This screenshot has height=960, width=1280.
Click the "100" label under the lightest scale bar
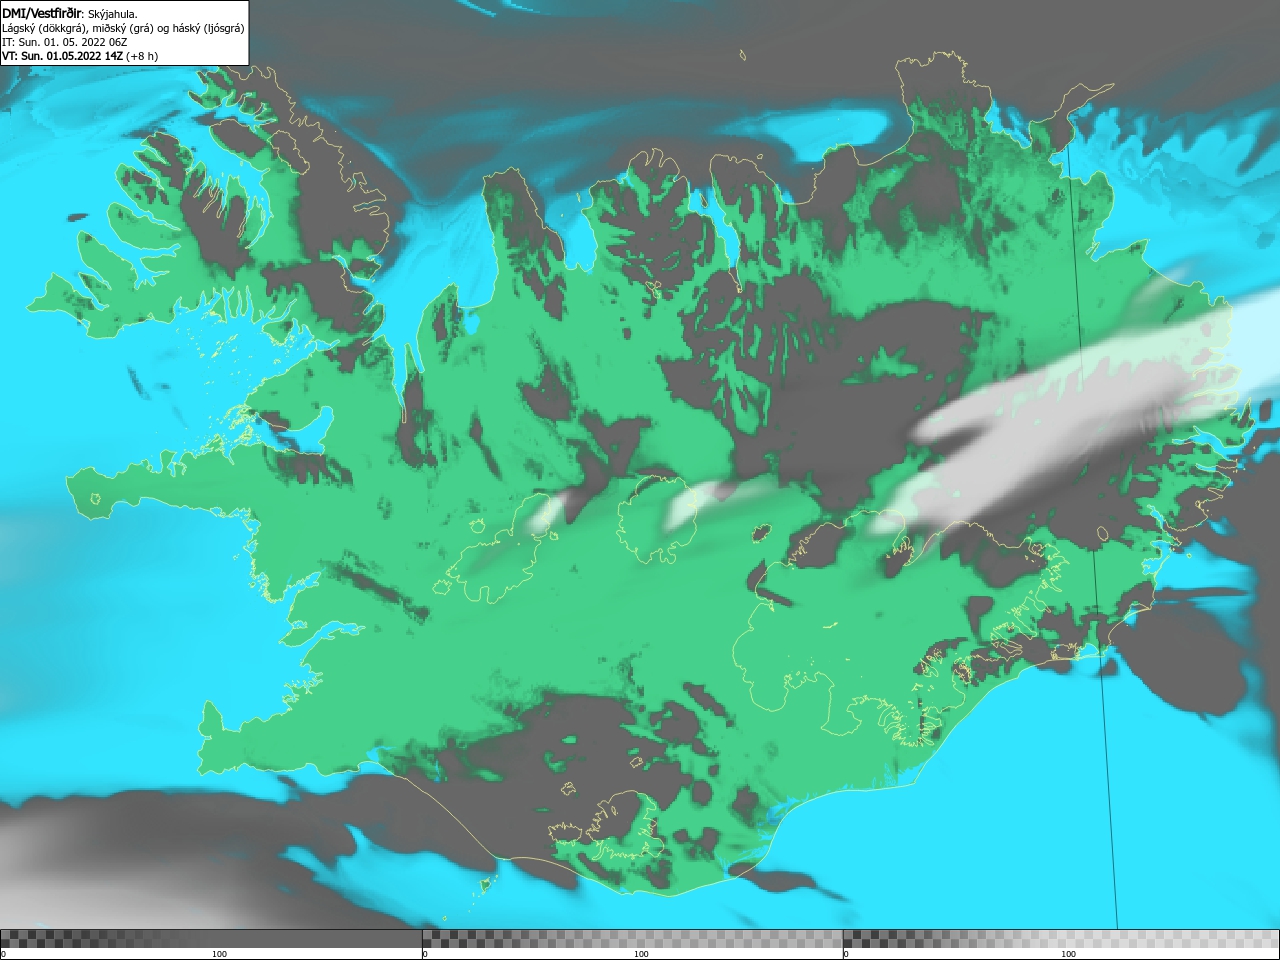coord(1068,954)
